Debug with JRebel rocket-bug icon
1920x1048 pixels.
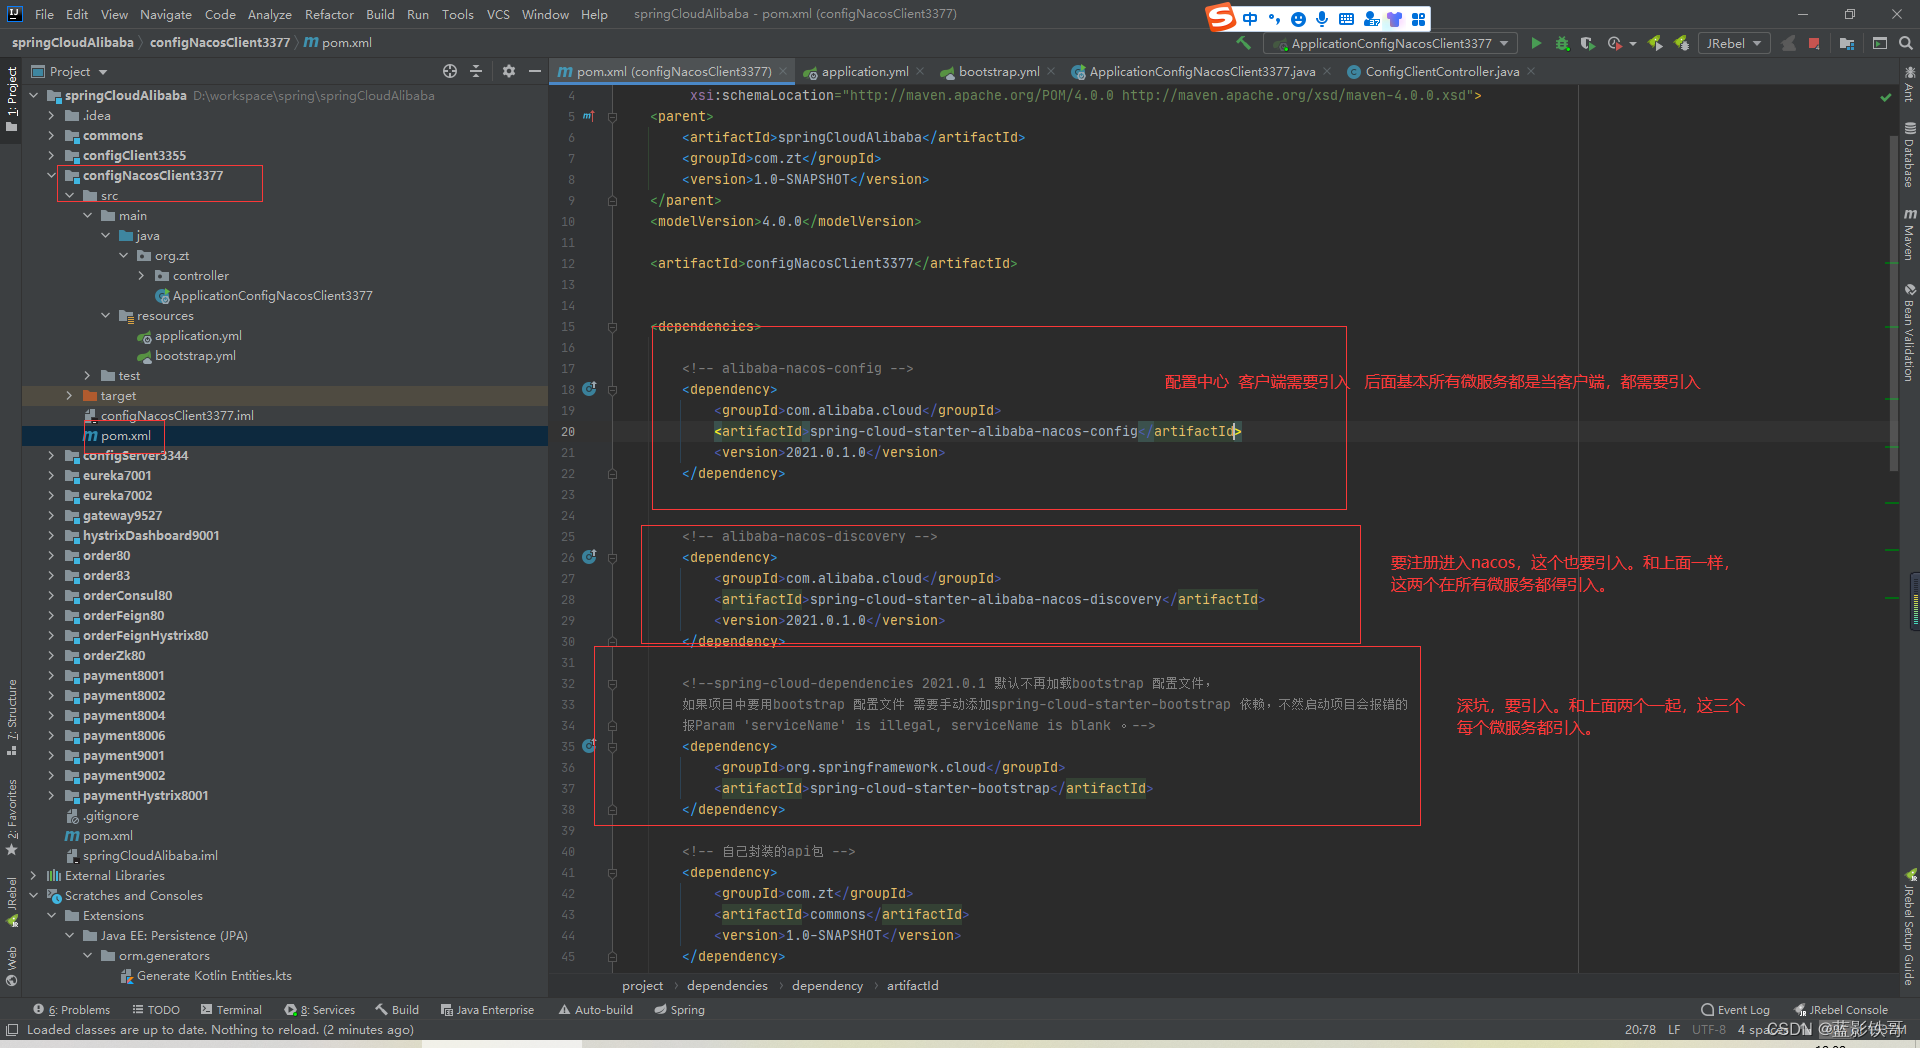[1682, 43]
